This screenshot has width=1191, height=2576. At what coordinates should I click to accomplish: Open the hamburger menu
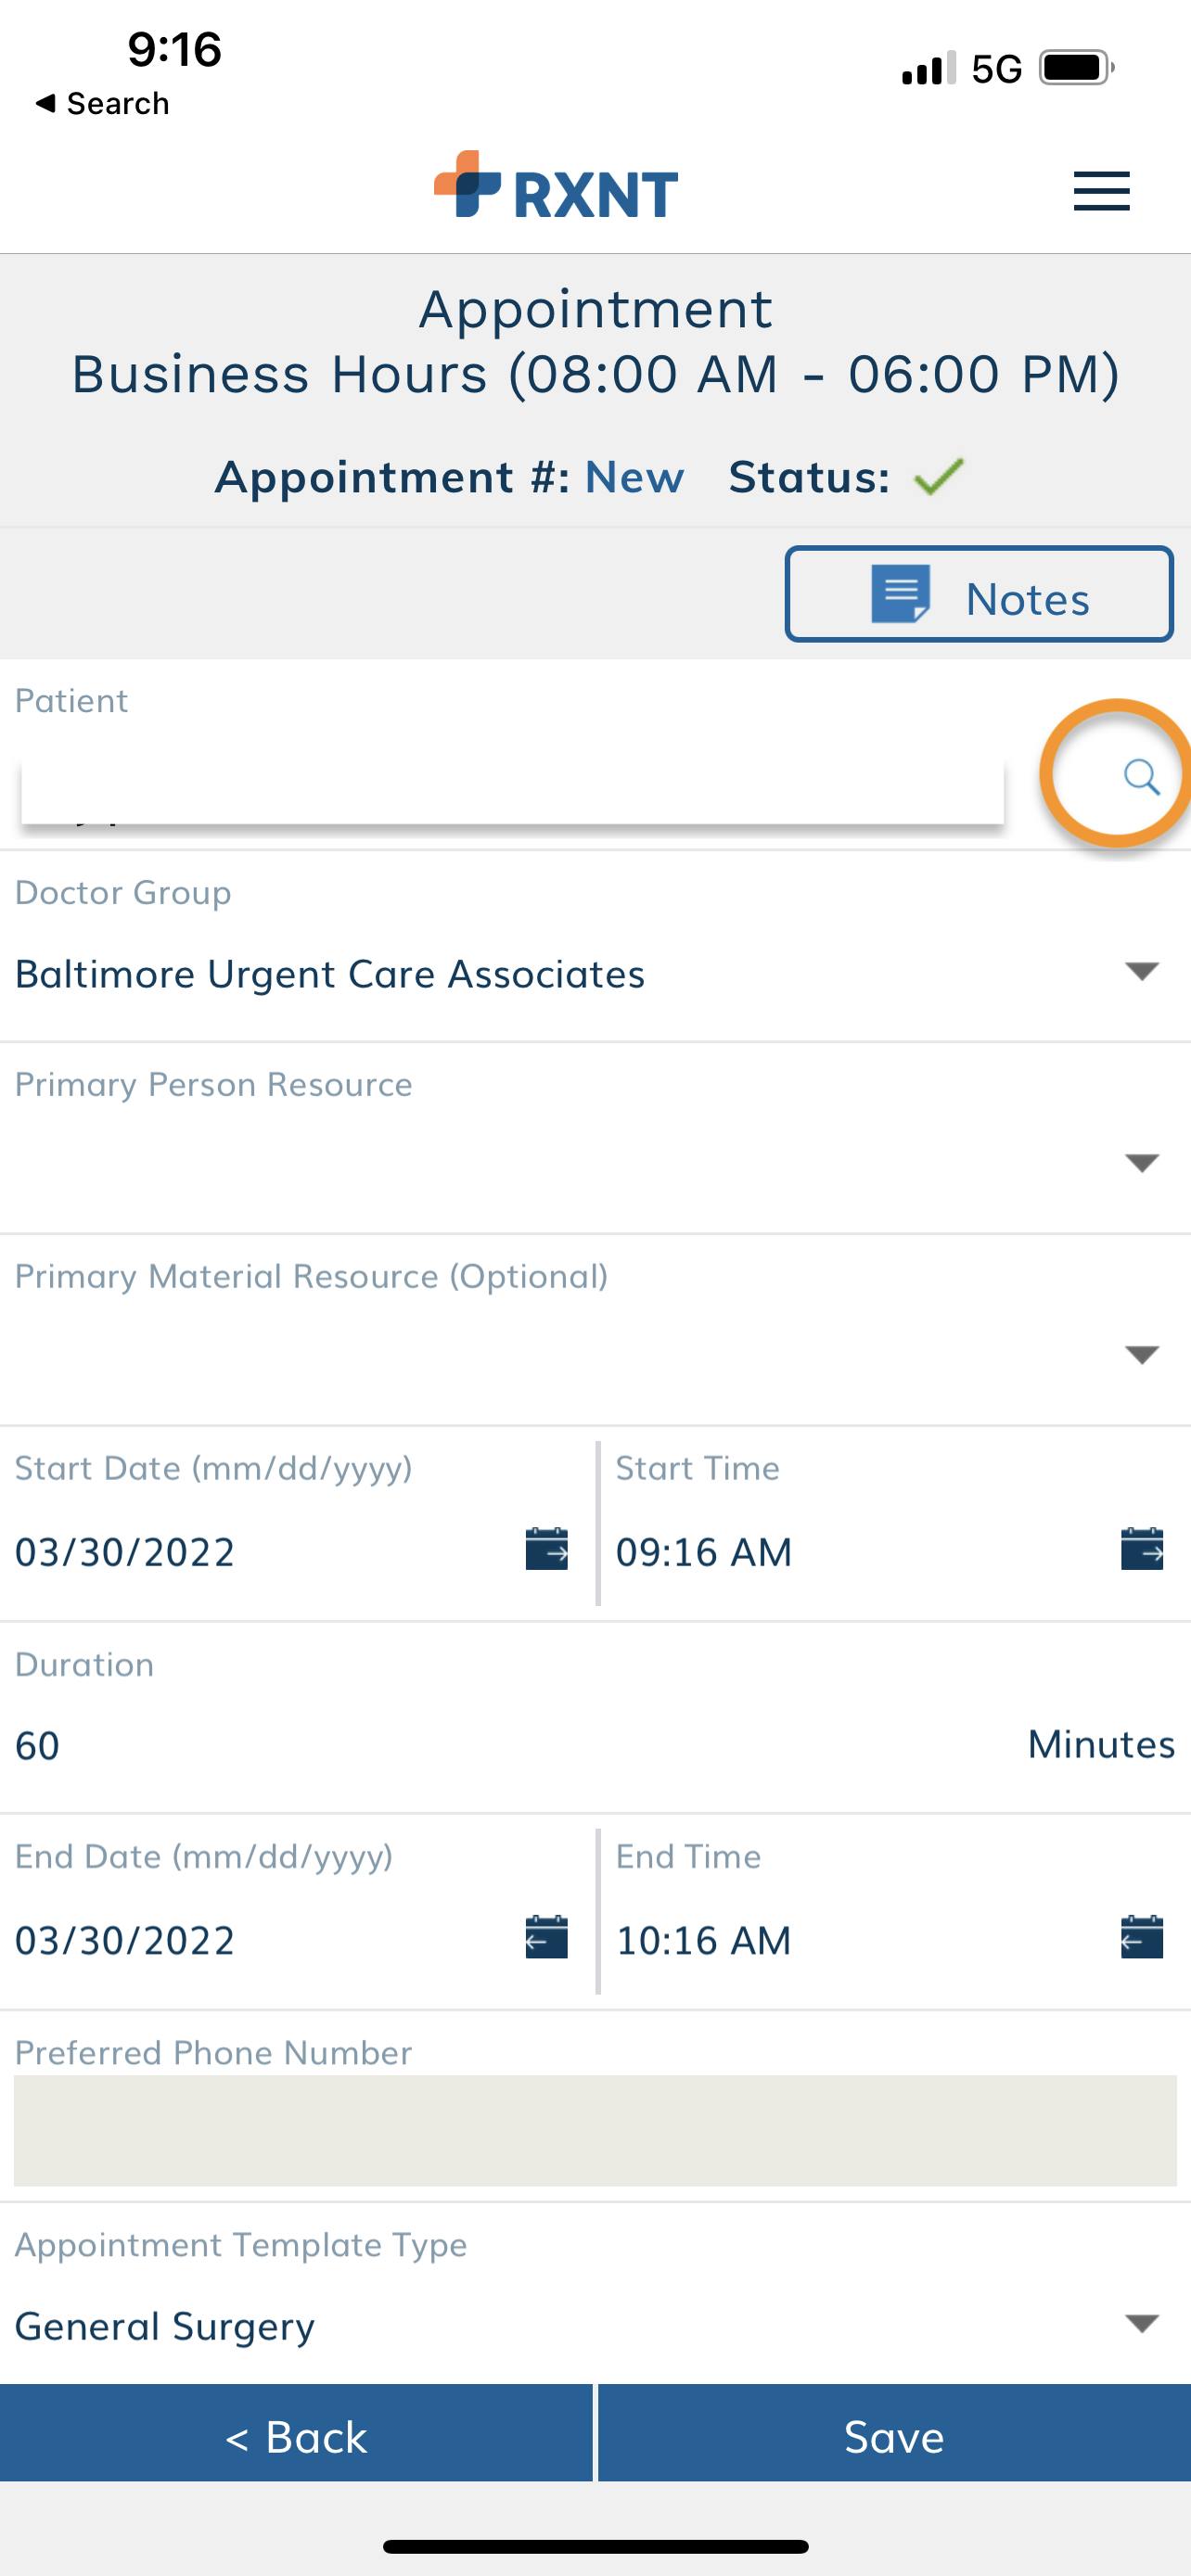pyautogui.click(x=1101, y=191)
